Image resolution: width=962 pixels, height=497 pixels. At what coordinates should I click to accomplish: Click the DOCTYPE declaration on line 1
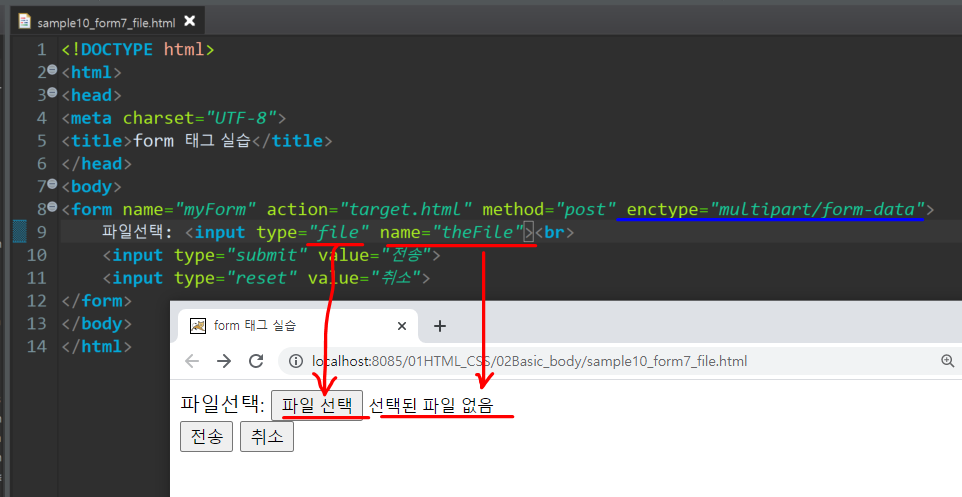coord(137,49)
